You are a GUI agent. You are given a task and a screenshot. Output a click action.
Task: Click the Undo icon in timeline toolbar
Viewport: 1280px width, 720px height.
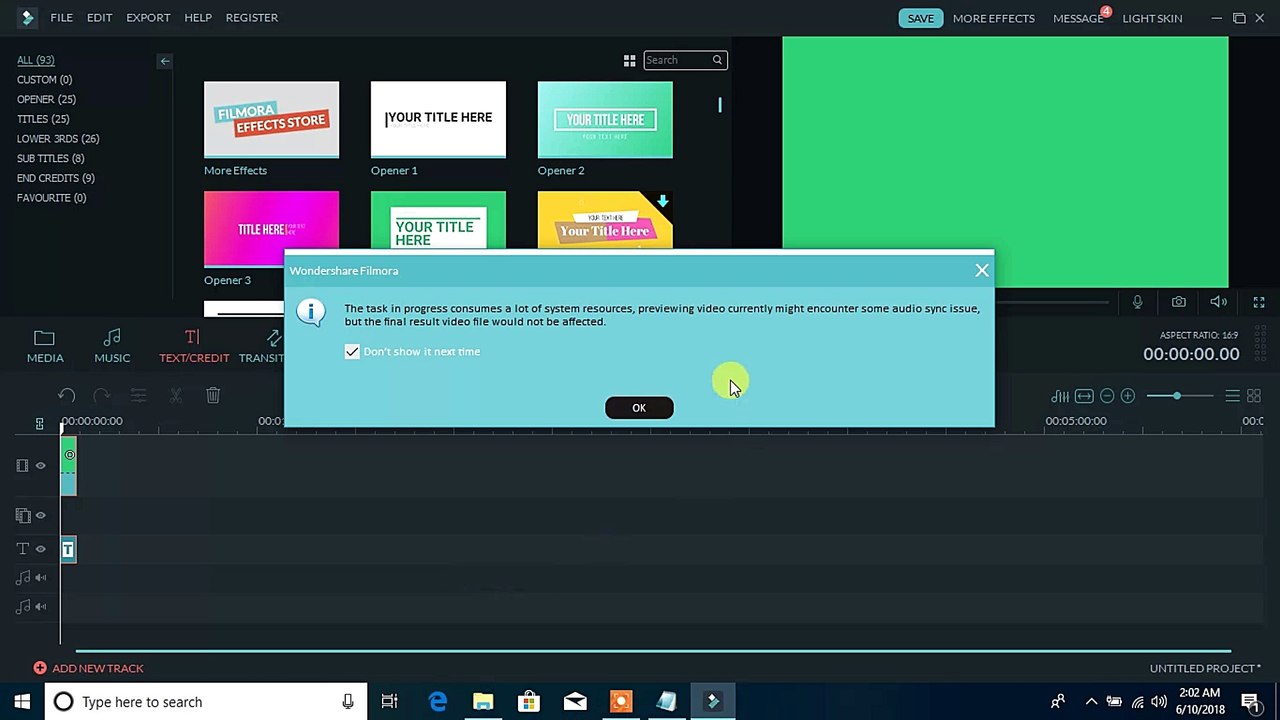click(x=66, y=396)
